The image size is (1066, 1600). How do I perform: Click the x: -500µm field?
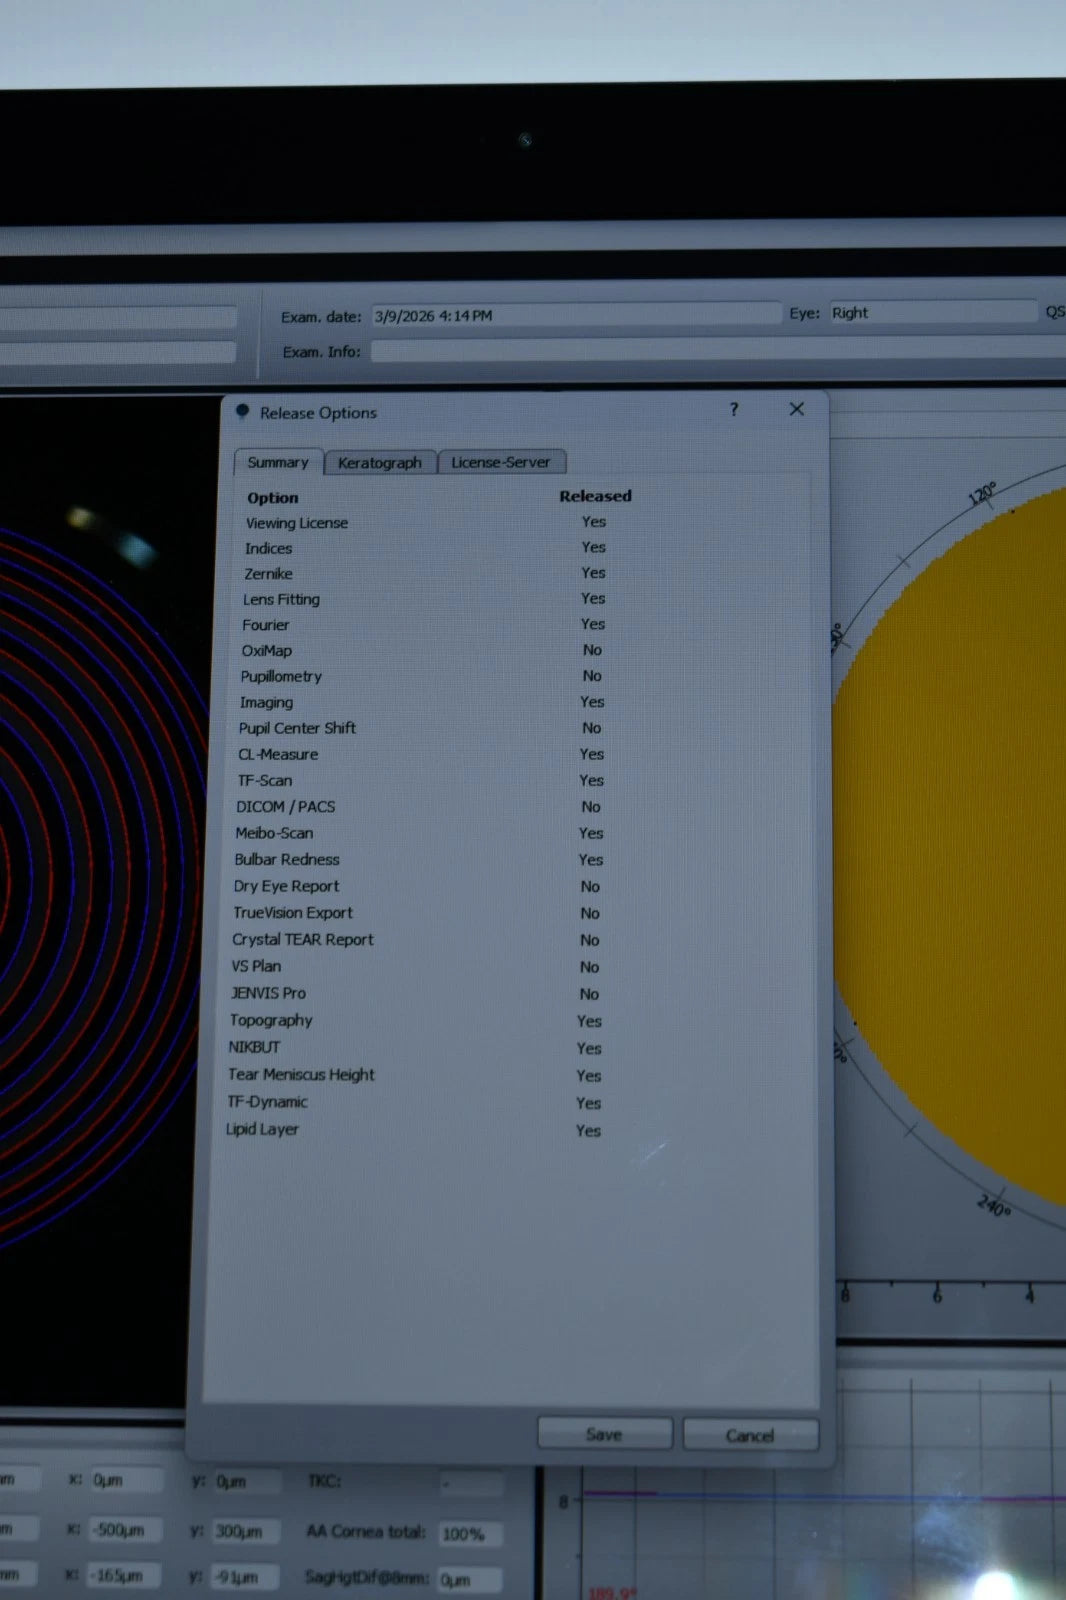(125, 1530)
